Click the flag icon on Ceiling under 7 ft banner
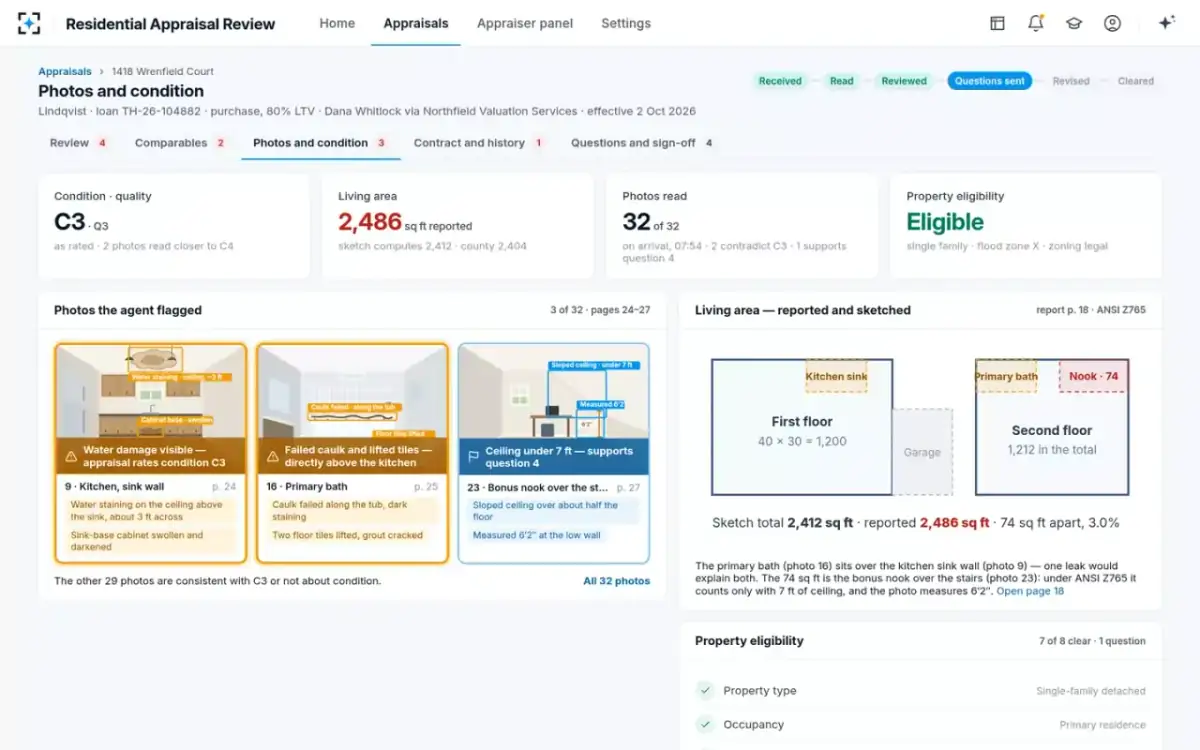The width and height of the screenshot is (1200, 750). tap(474, 457)
